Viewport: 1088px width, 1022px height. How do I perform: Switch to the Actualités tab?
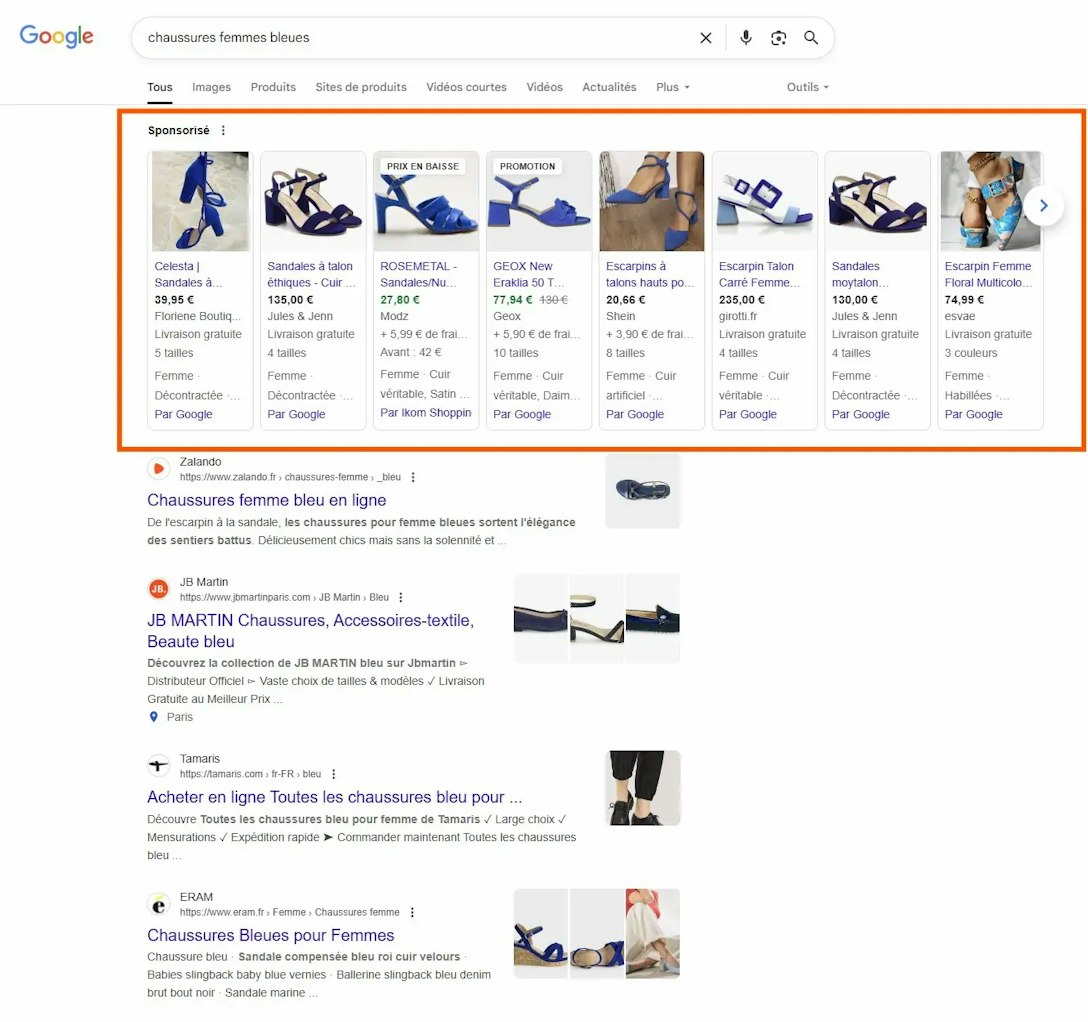[x=609, y=87]
